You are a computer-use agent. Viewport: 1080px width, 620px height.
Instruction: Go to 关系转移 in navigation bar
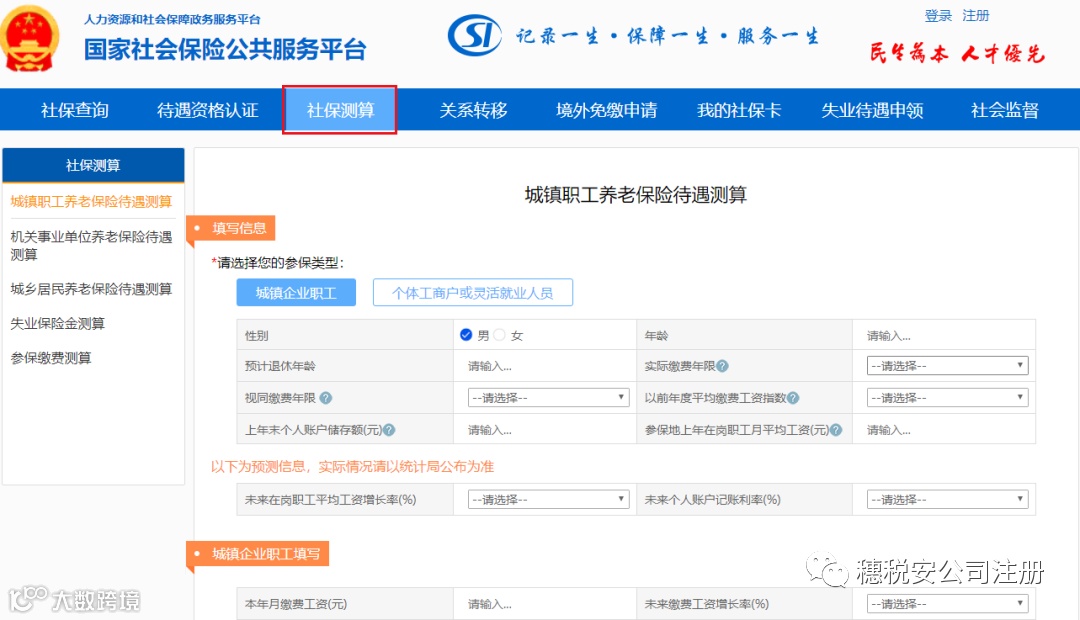[x=473, y=110]
